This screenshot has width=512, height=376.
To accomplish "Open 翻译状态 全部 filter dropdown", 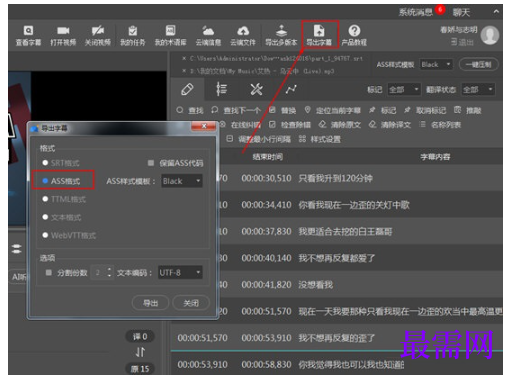I will coord(478,90).
